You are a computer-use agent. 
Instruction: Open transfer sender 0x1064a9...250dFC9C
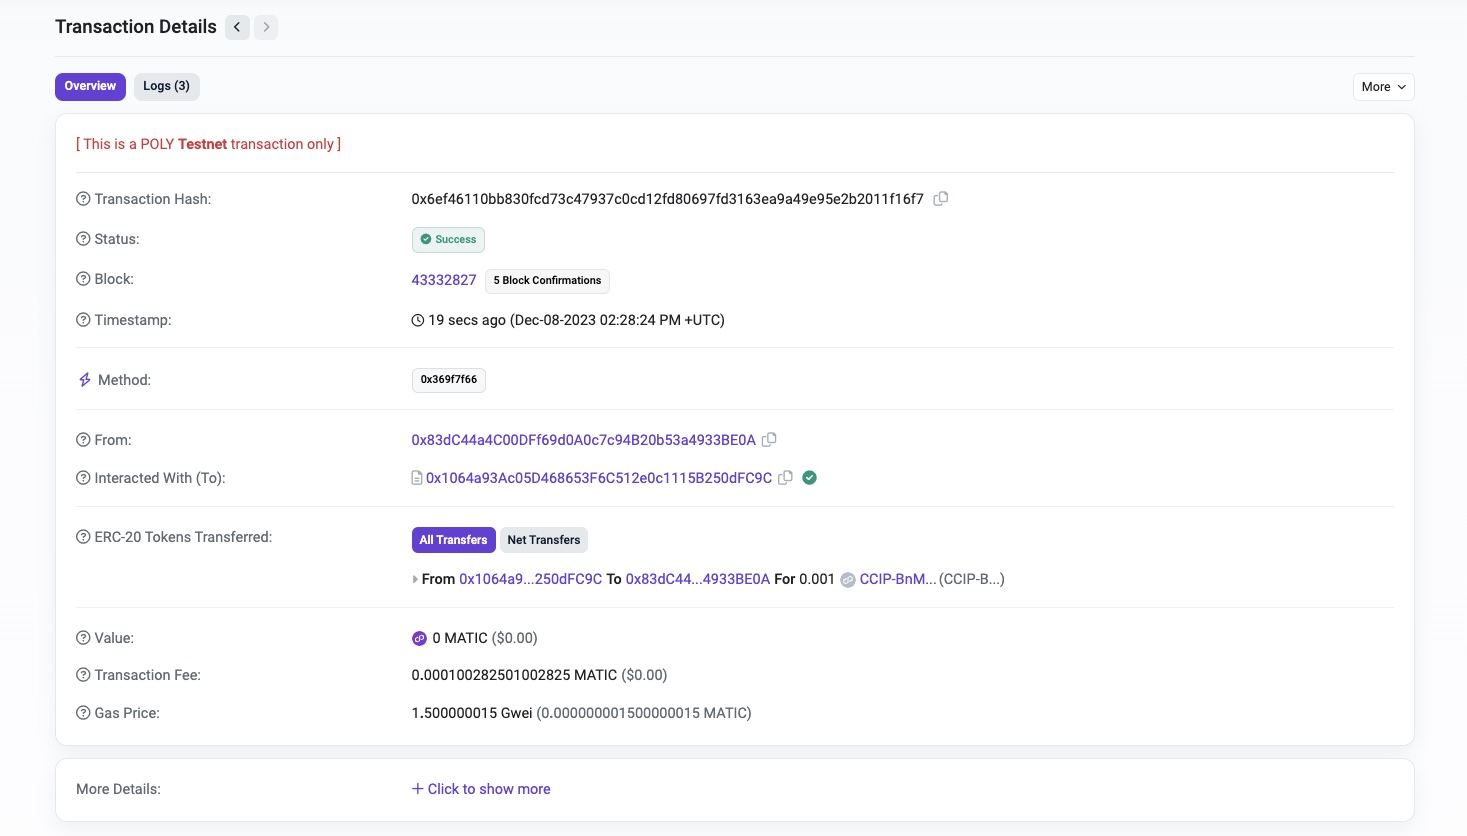pos(531,579)
